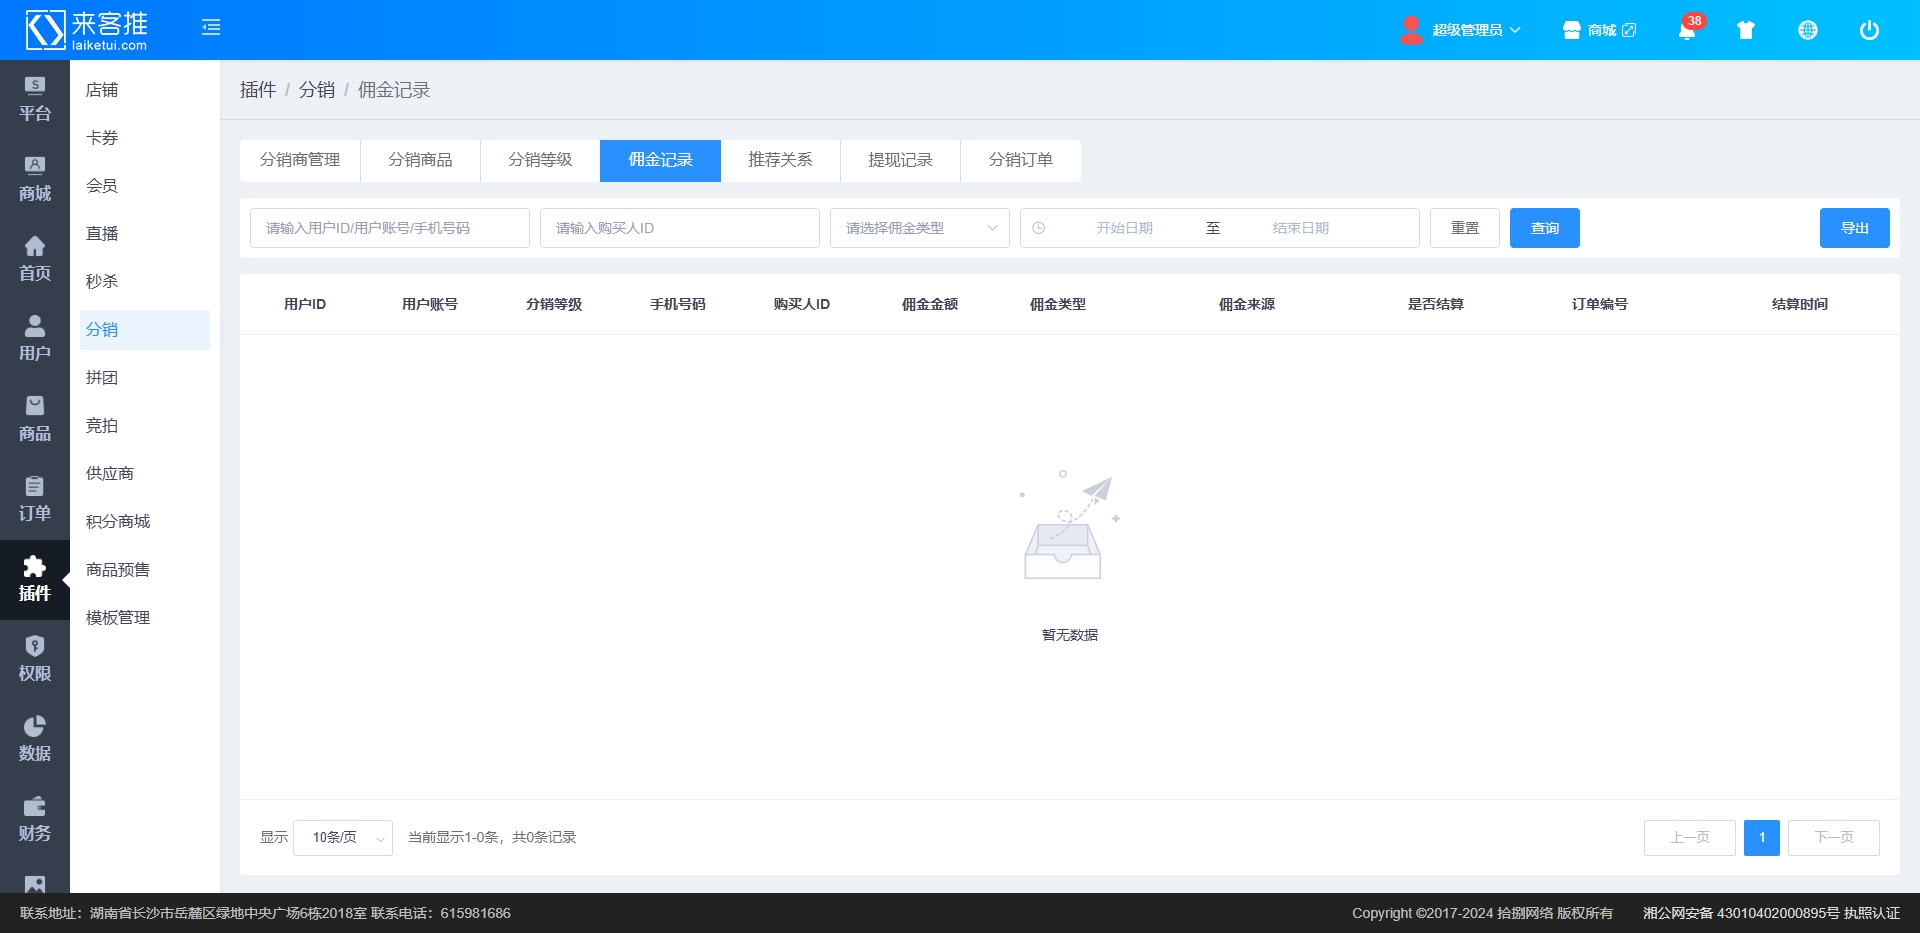Click the 开始日期 date field
The height and width of the screenshot is (933, 1920).
pyautogui.click(x=1124, y=228)
